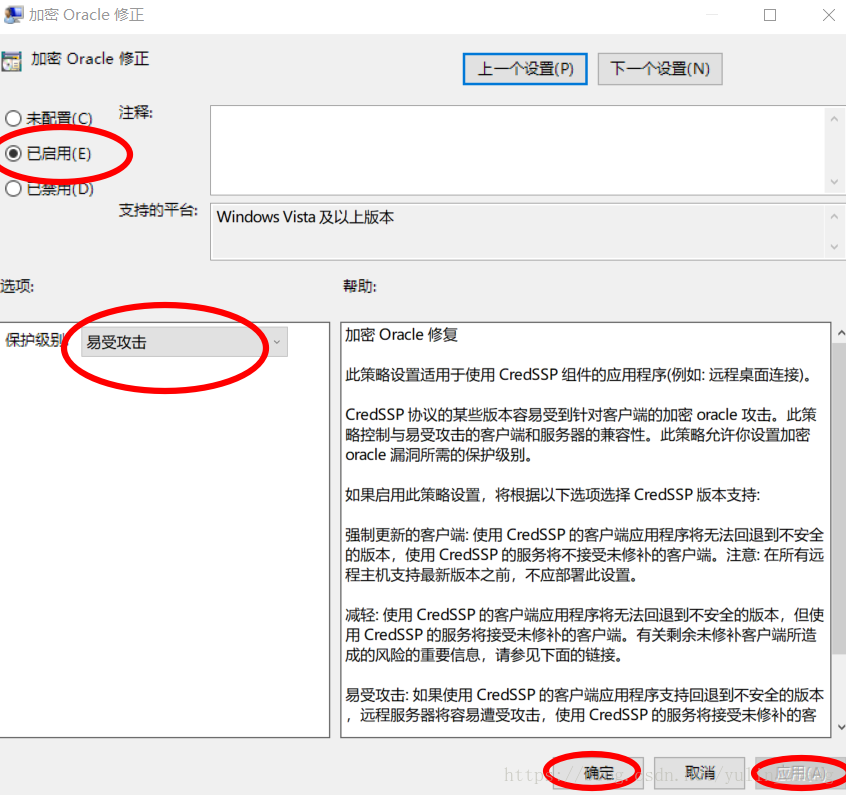Click inside the 注释 comment text box
Viewport: 846px width, 795px height.
[515, 148]
